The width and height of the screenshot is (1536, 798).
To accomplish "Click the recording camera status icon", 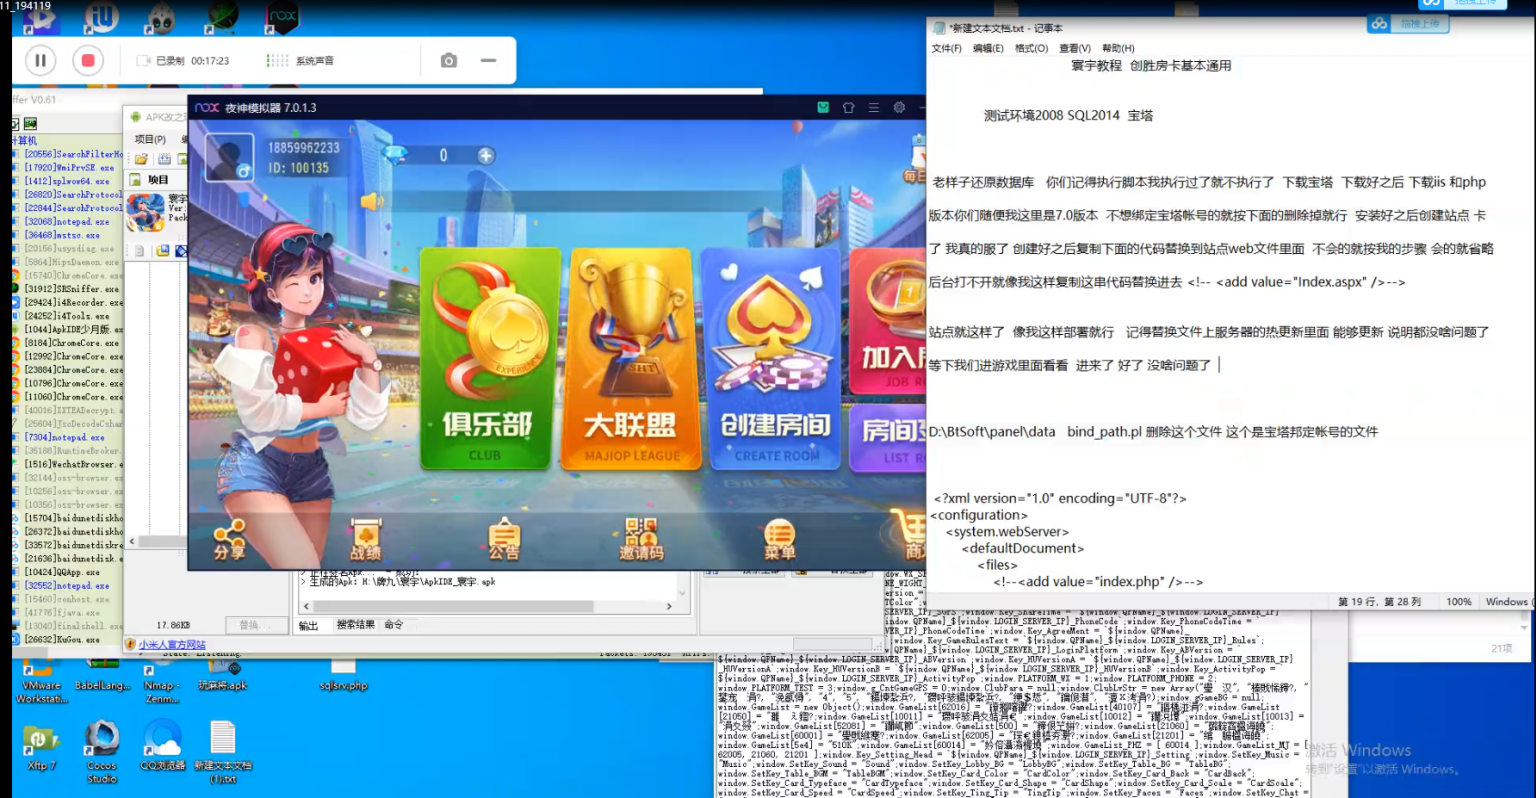I will pyautogui.click(x=143, y=61).
